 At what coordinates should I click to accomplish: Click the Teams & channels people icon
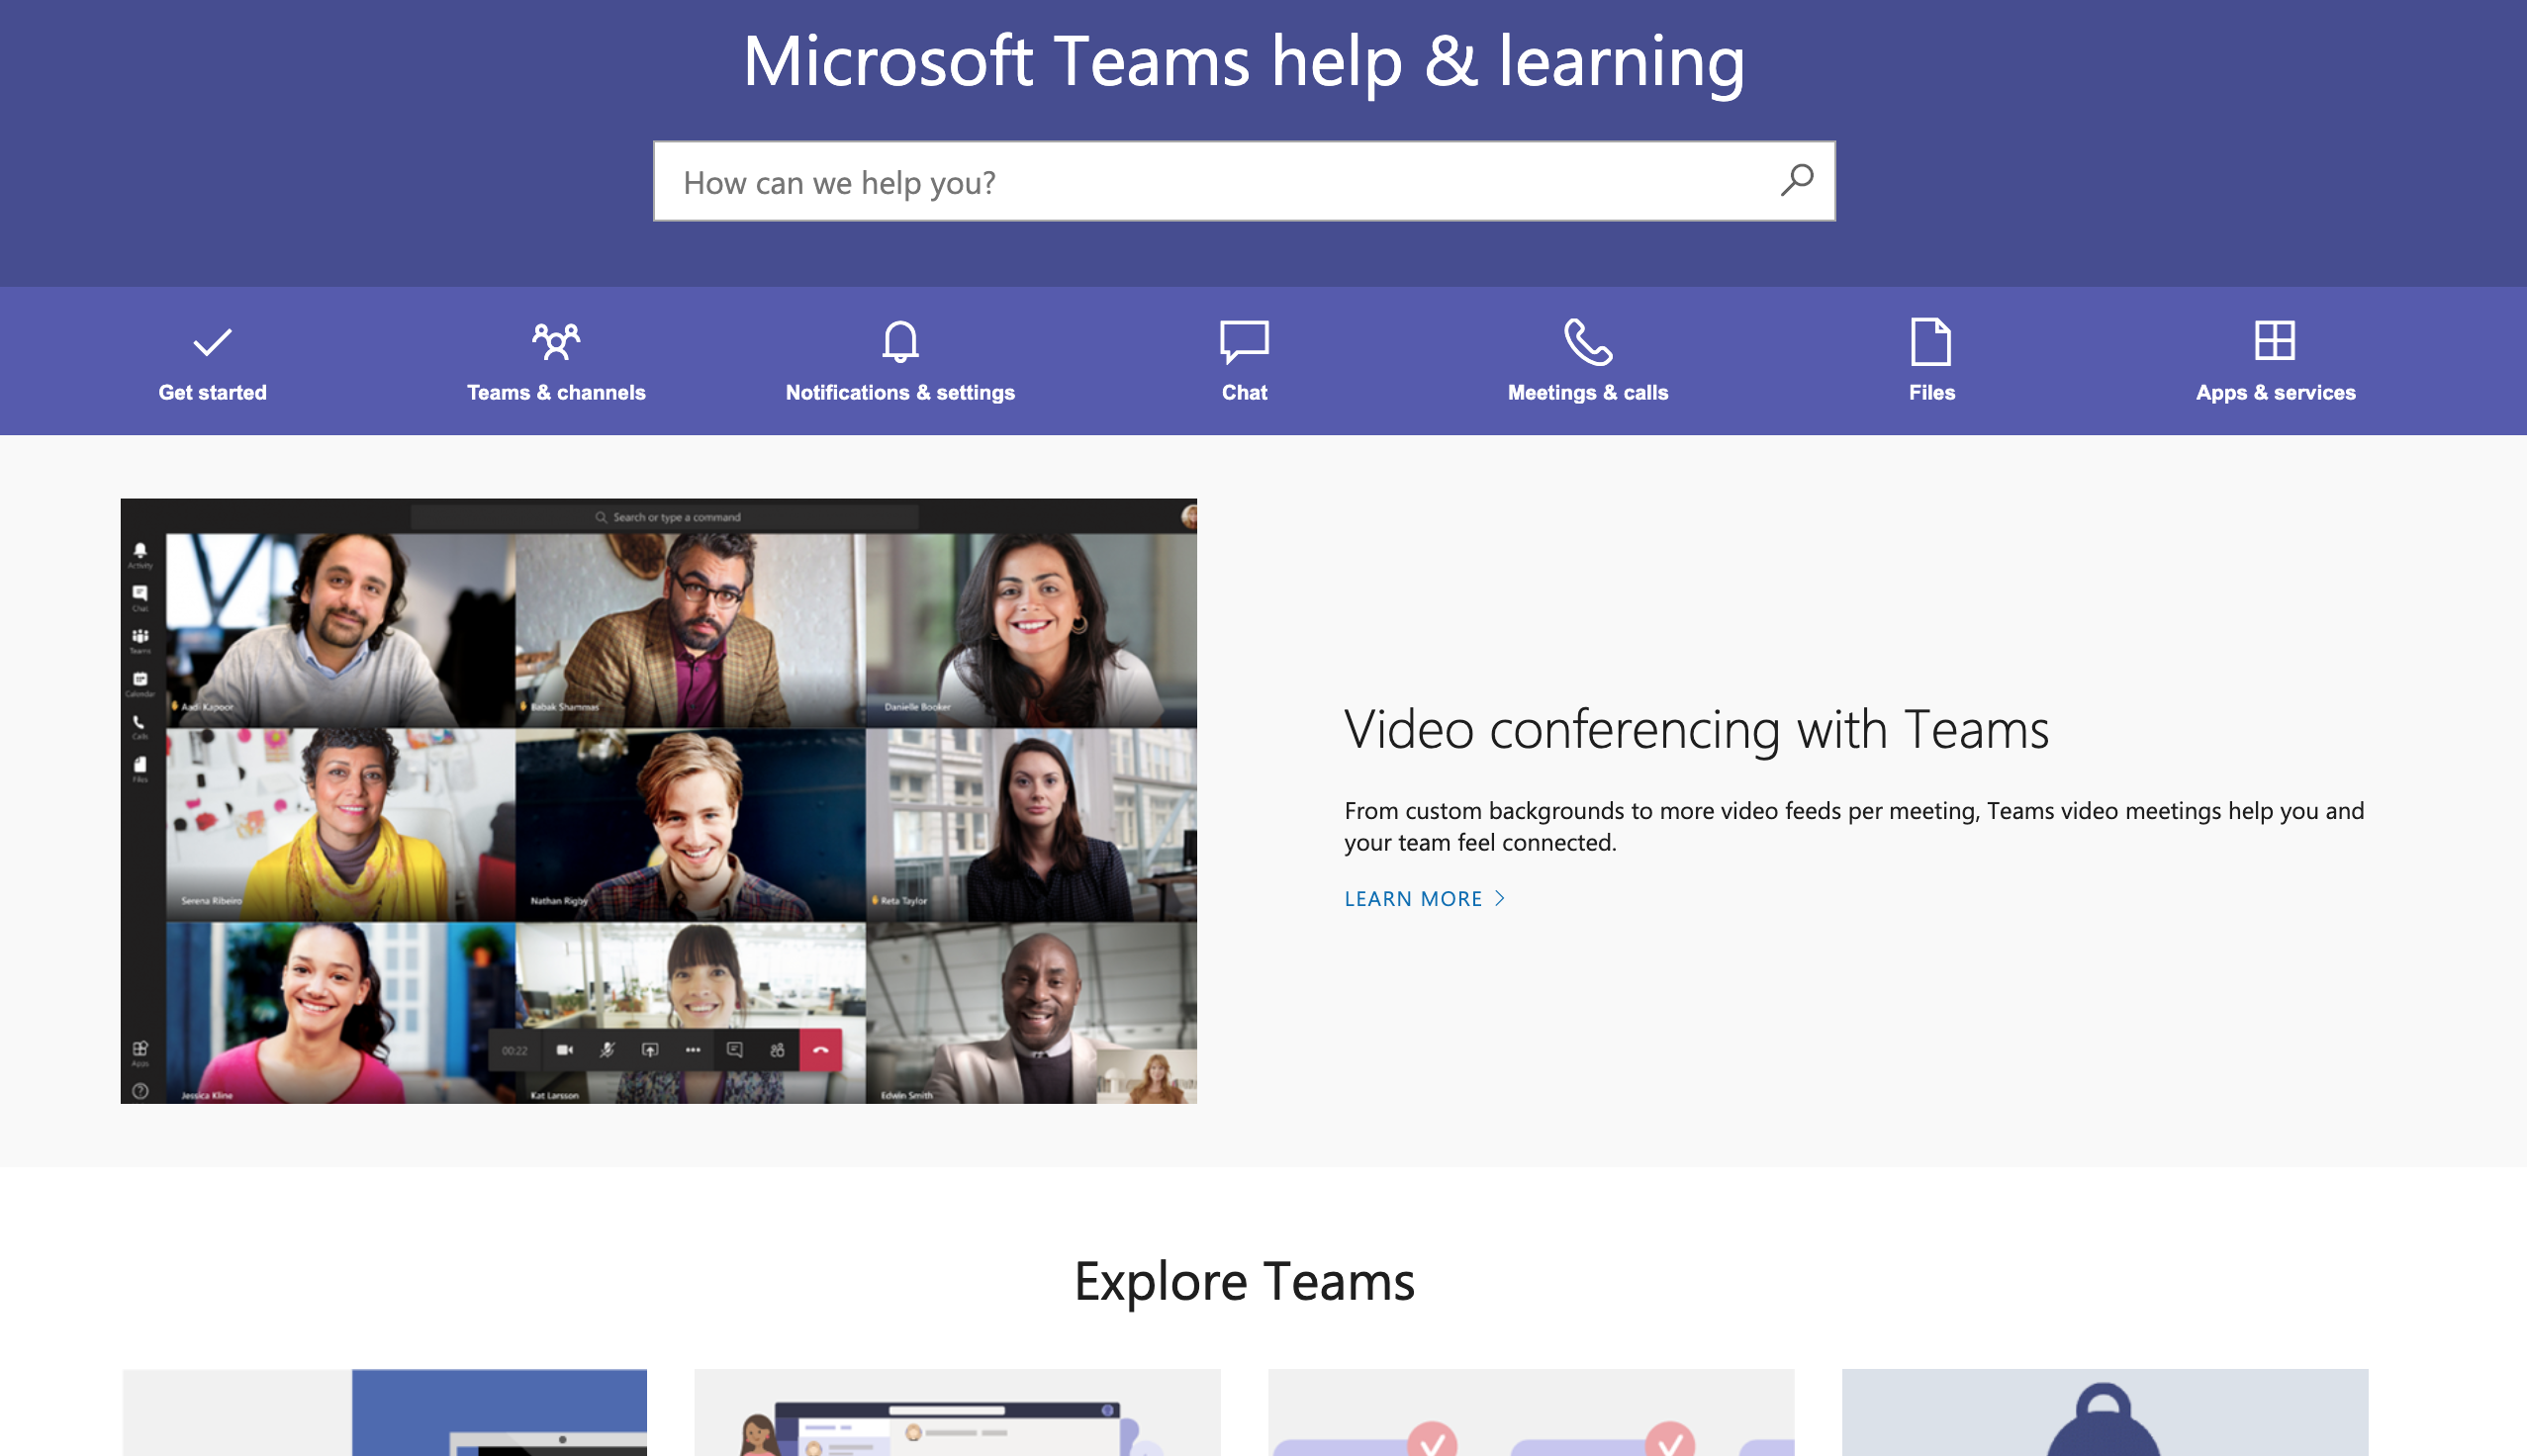coord(556,341)
